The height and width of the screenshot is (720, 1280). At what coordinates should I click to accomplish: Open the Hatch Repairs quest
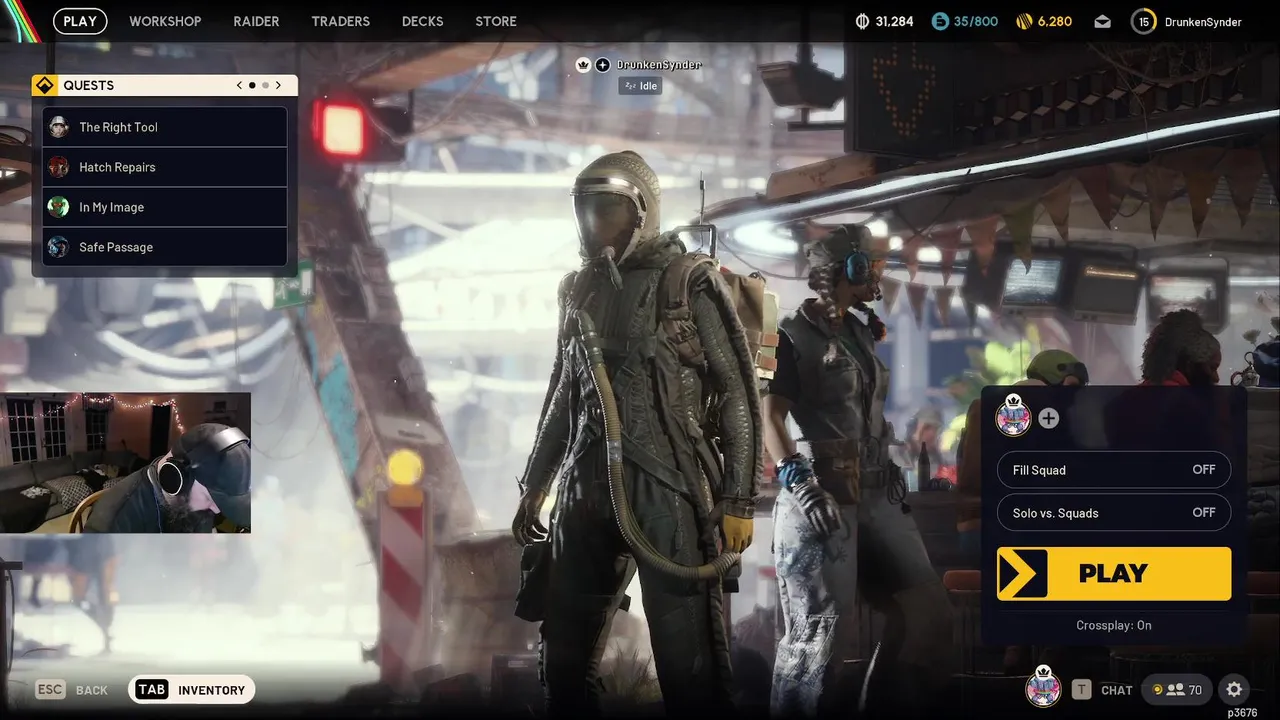click(165, 167)
